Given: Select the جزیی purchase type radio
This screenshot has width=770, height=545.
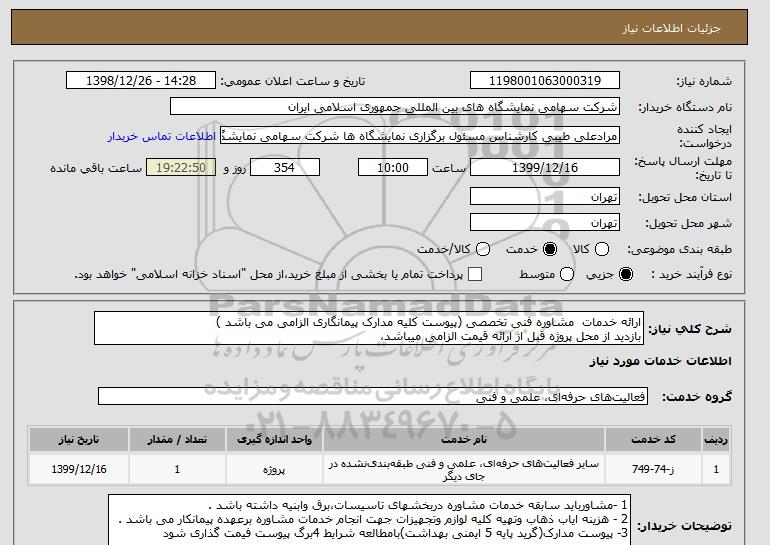Looking at the screenshot, I should tap(626, 274).
